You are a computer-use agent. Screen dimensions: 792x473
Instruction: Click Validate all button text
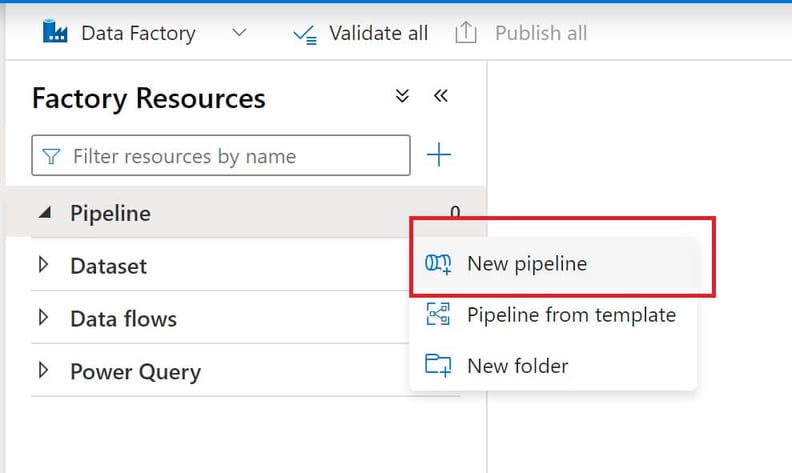[x=378, y=33]
